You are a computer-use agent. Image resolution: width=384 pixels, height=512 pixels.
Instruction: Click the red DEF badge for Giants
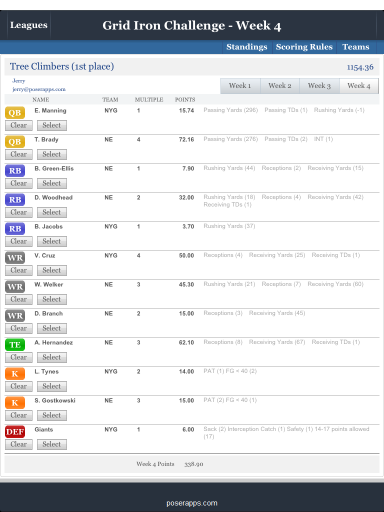[x=15, y=432]
